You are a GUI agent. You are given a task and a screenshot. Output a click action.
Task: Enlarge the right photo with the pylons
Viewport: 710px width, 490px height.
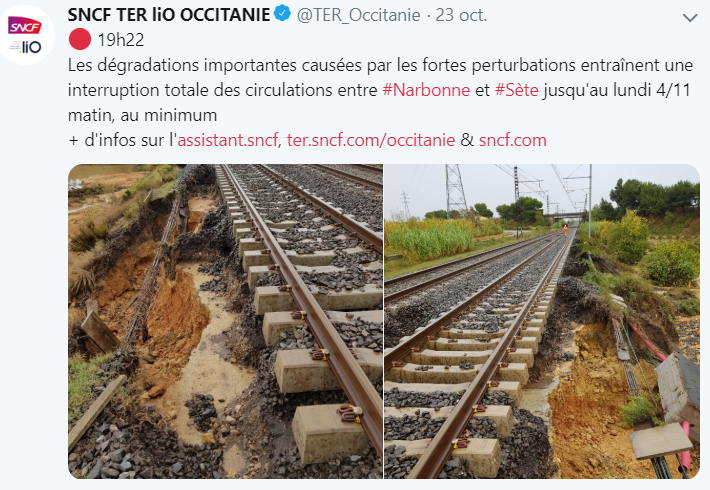542,321
